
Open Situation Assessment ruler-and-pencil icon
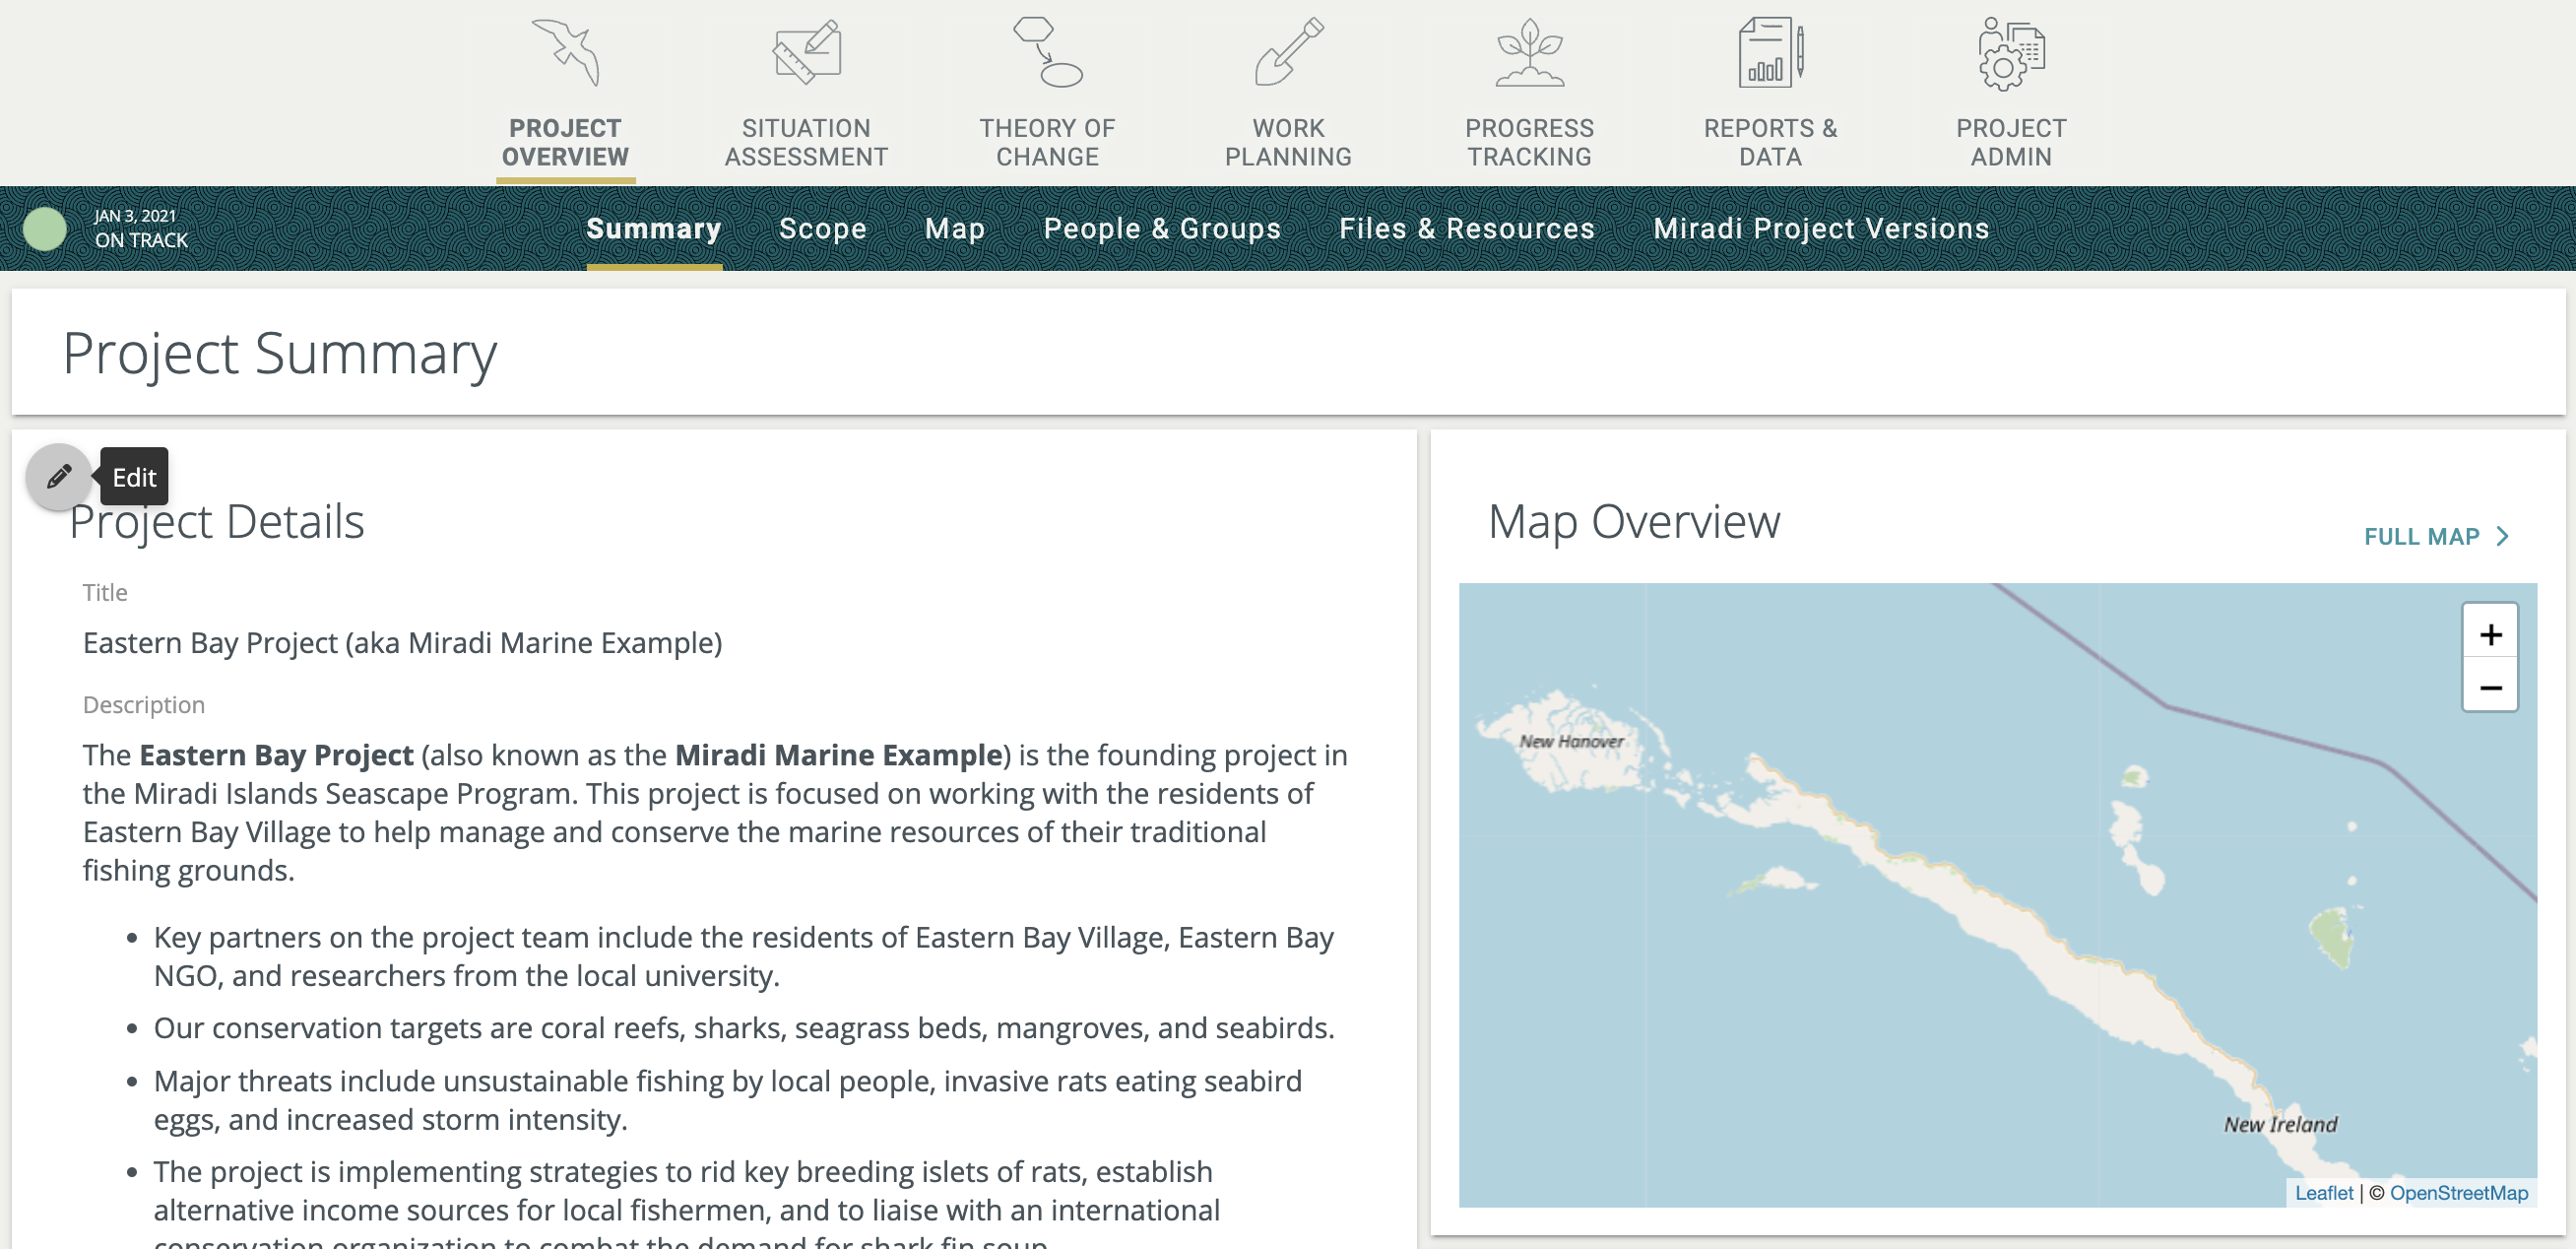click(806, 53)
